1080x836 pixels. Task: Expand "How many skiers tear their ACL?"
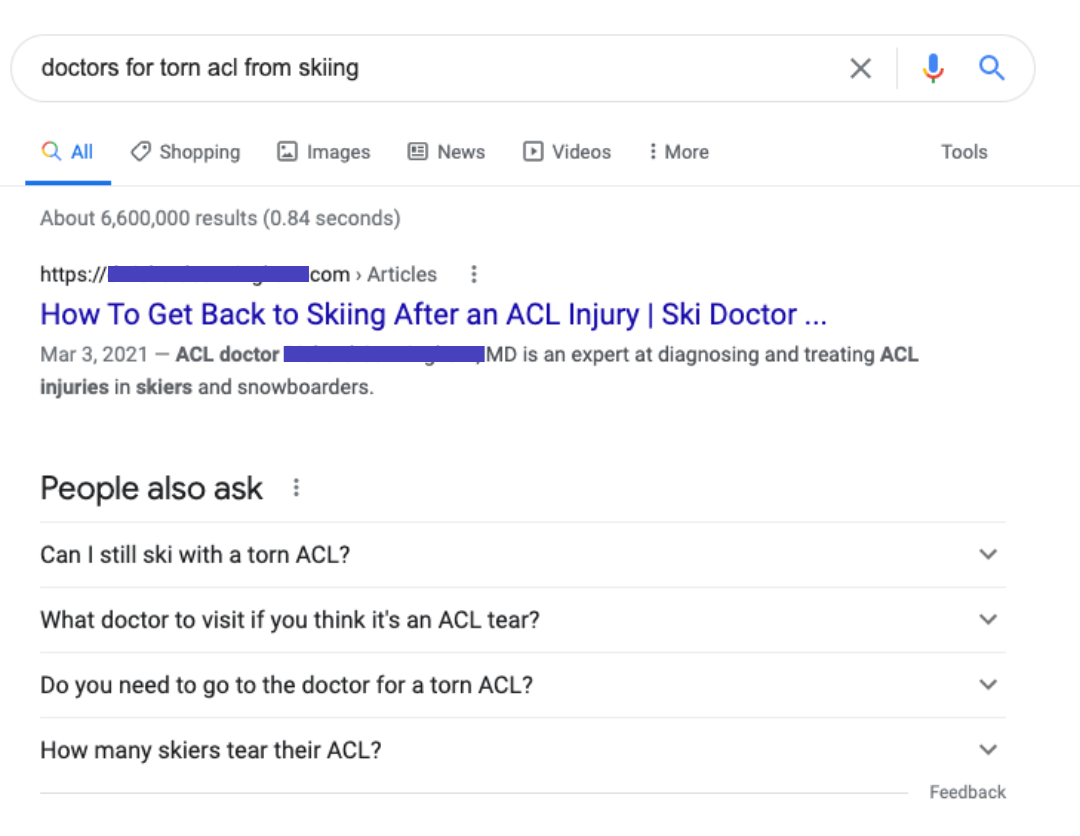[x=988, y=750]
